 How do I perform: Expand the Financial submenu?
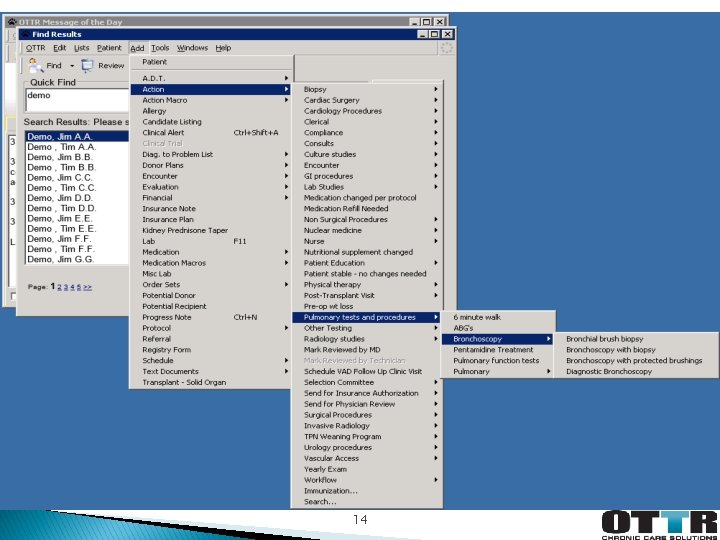click(211, 198)
